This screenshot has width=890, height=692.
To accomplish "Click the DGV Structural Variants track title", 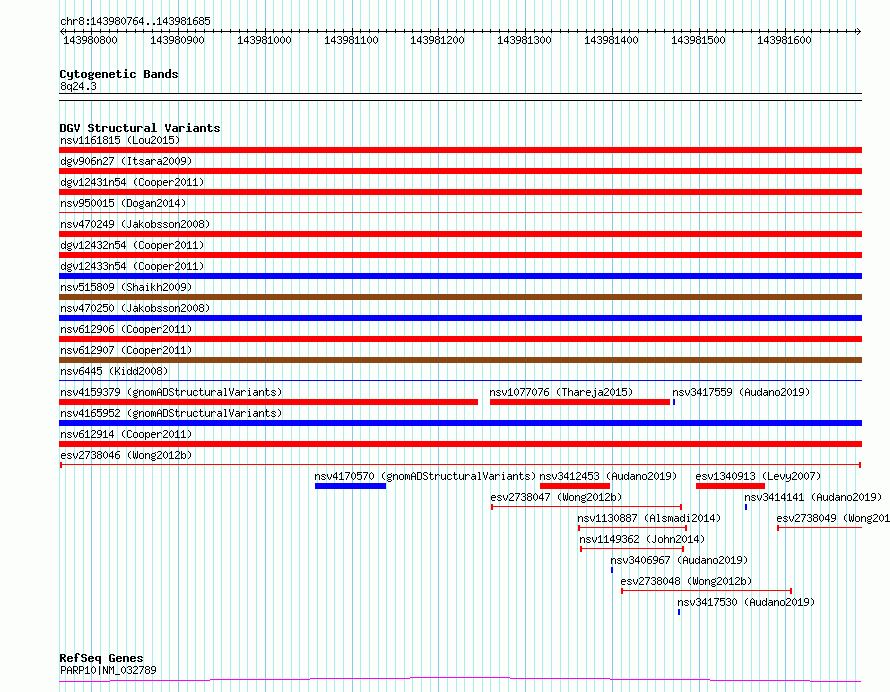I will [140, 128].
